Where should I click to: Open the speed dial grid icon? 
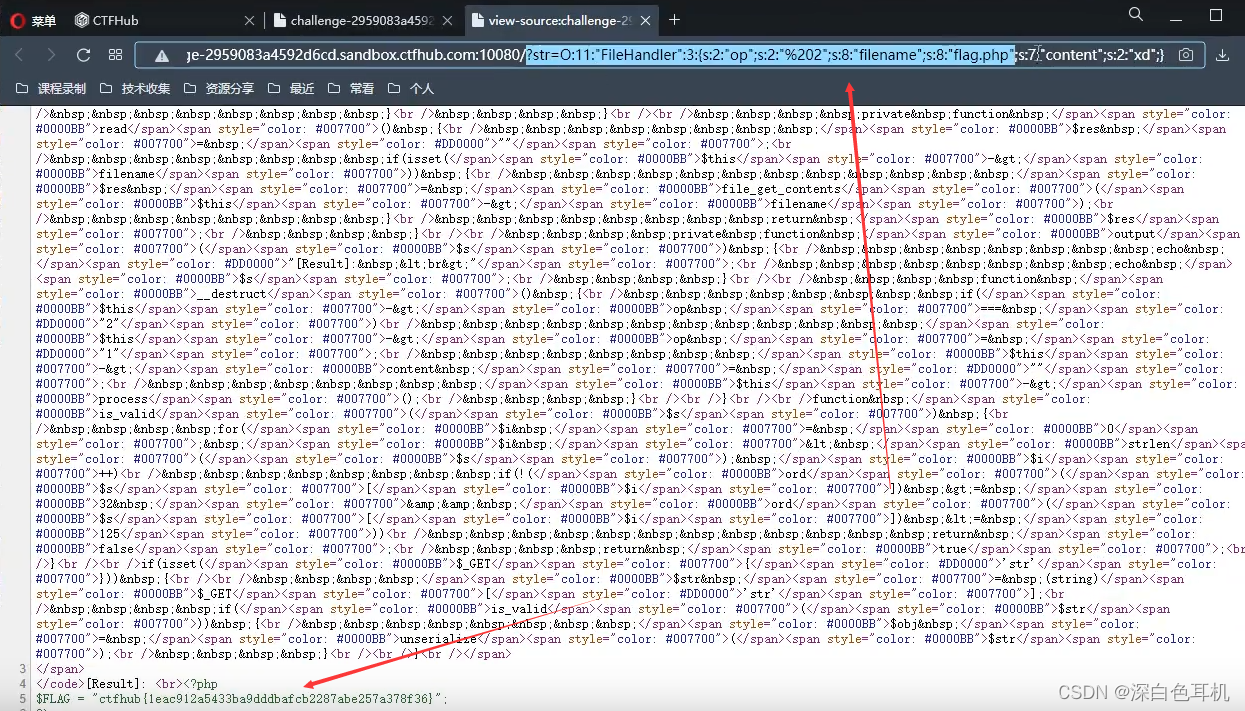[115, 55]
